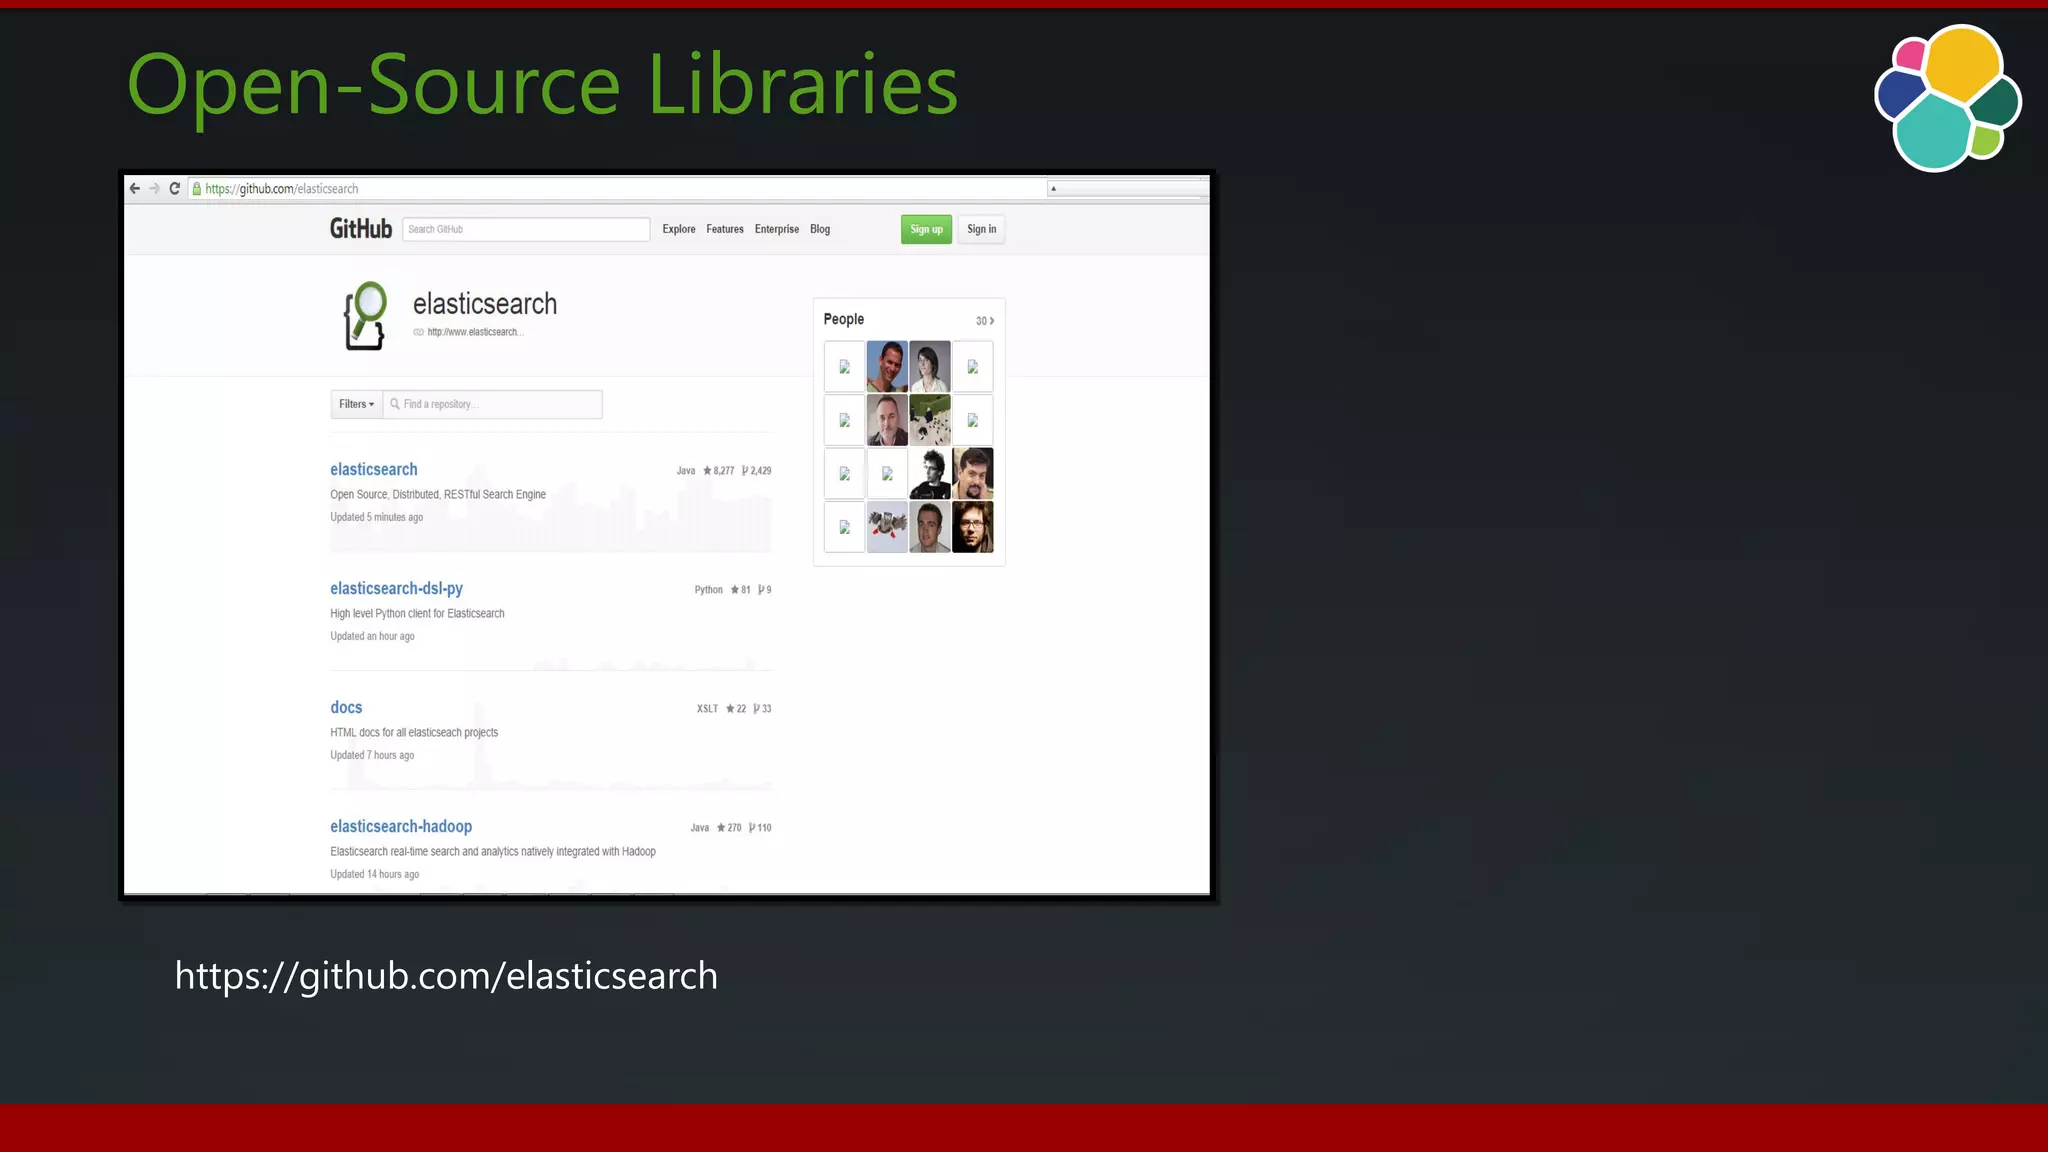Click 'High level Python client for Elasticsearch' description
Viewport: 2048px width, 1152px height.
click(x=417, y=613)
